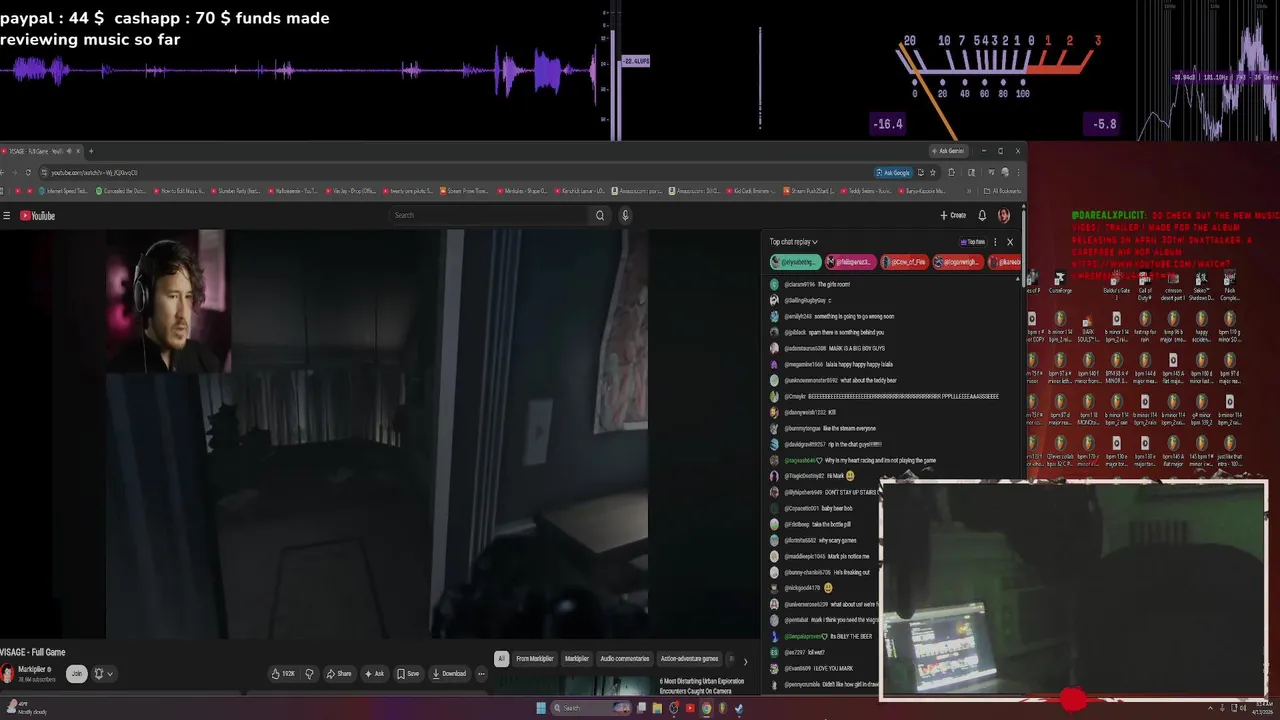The width and height of the screenshot is (1280, 720).
Task: Bookmark this page with star icon
Action: pos(932,173)
